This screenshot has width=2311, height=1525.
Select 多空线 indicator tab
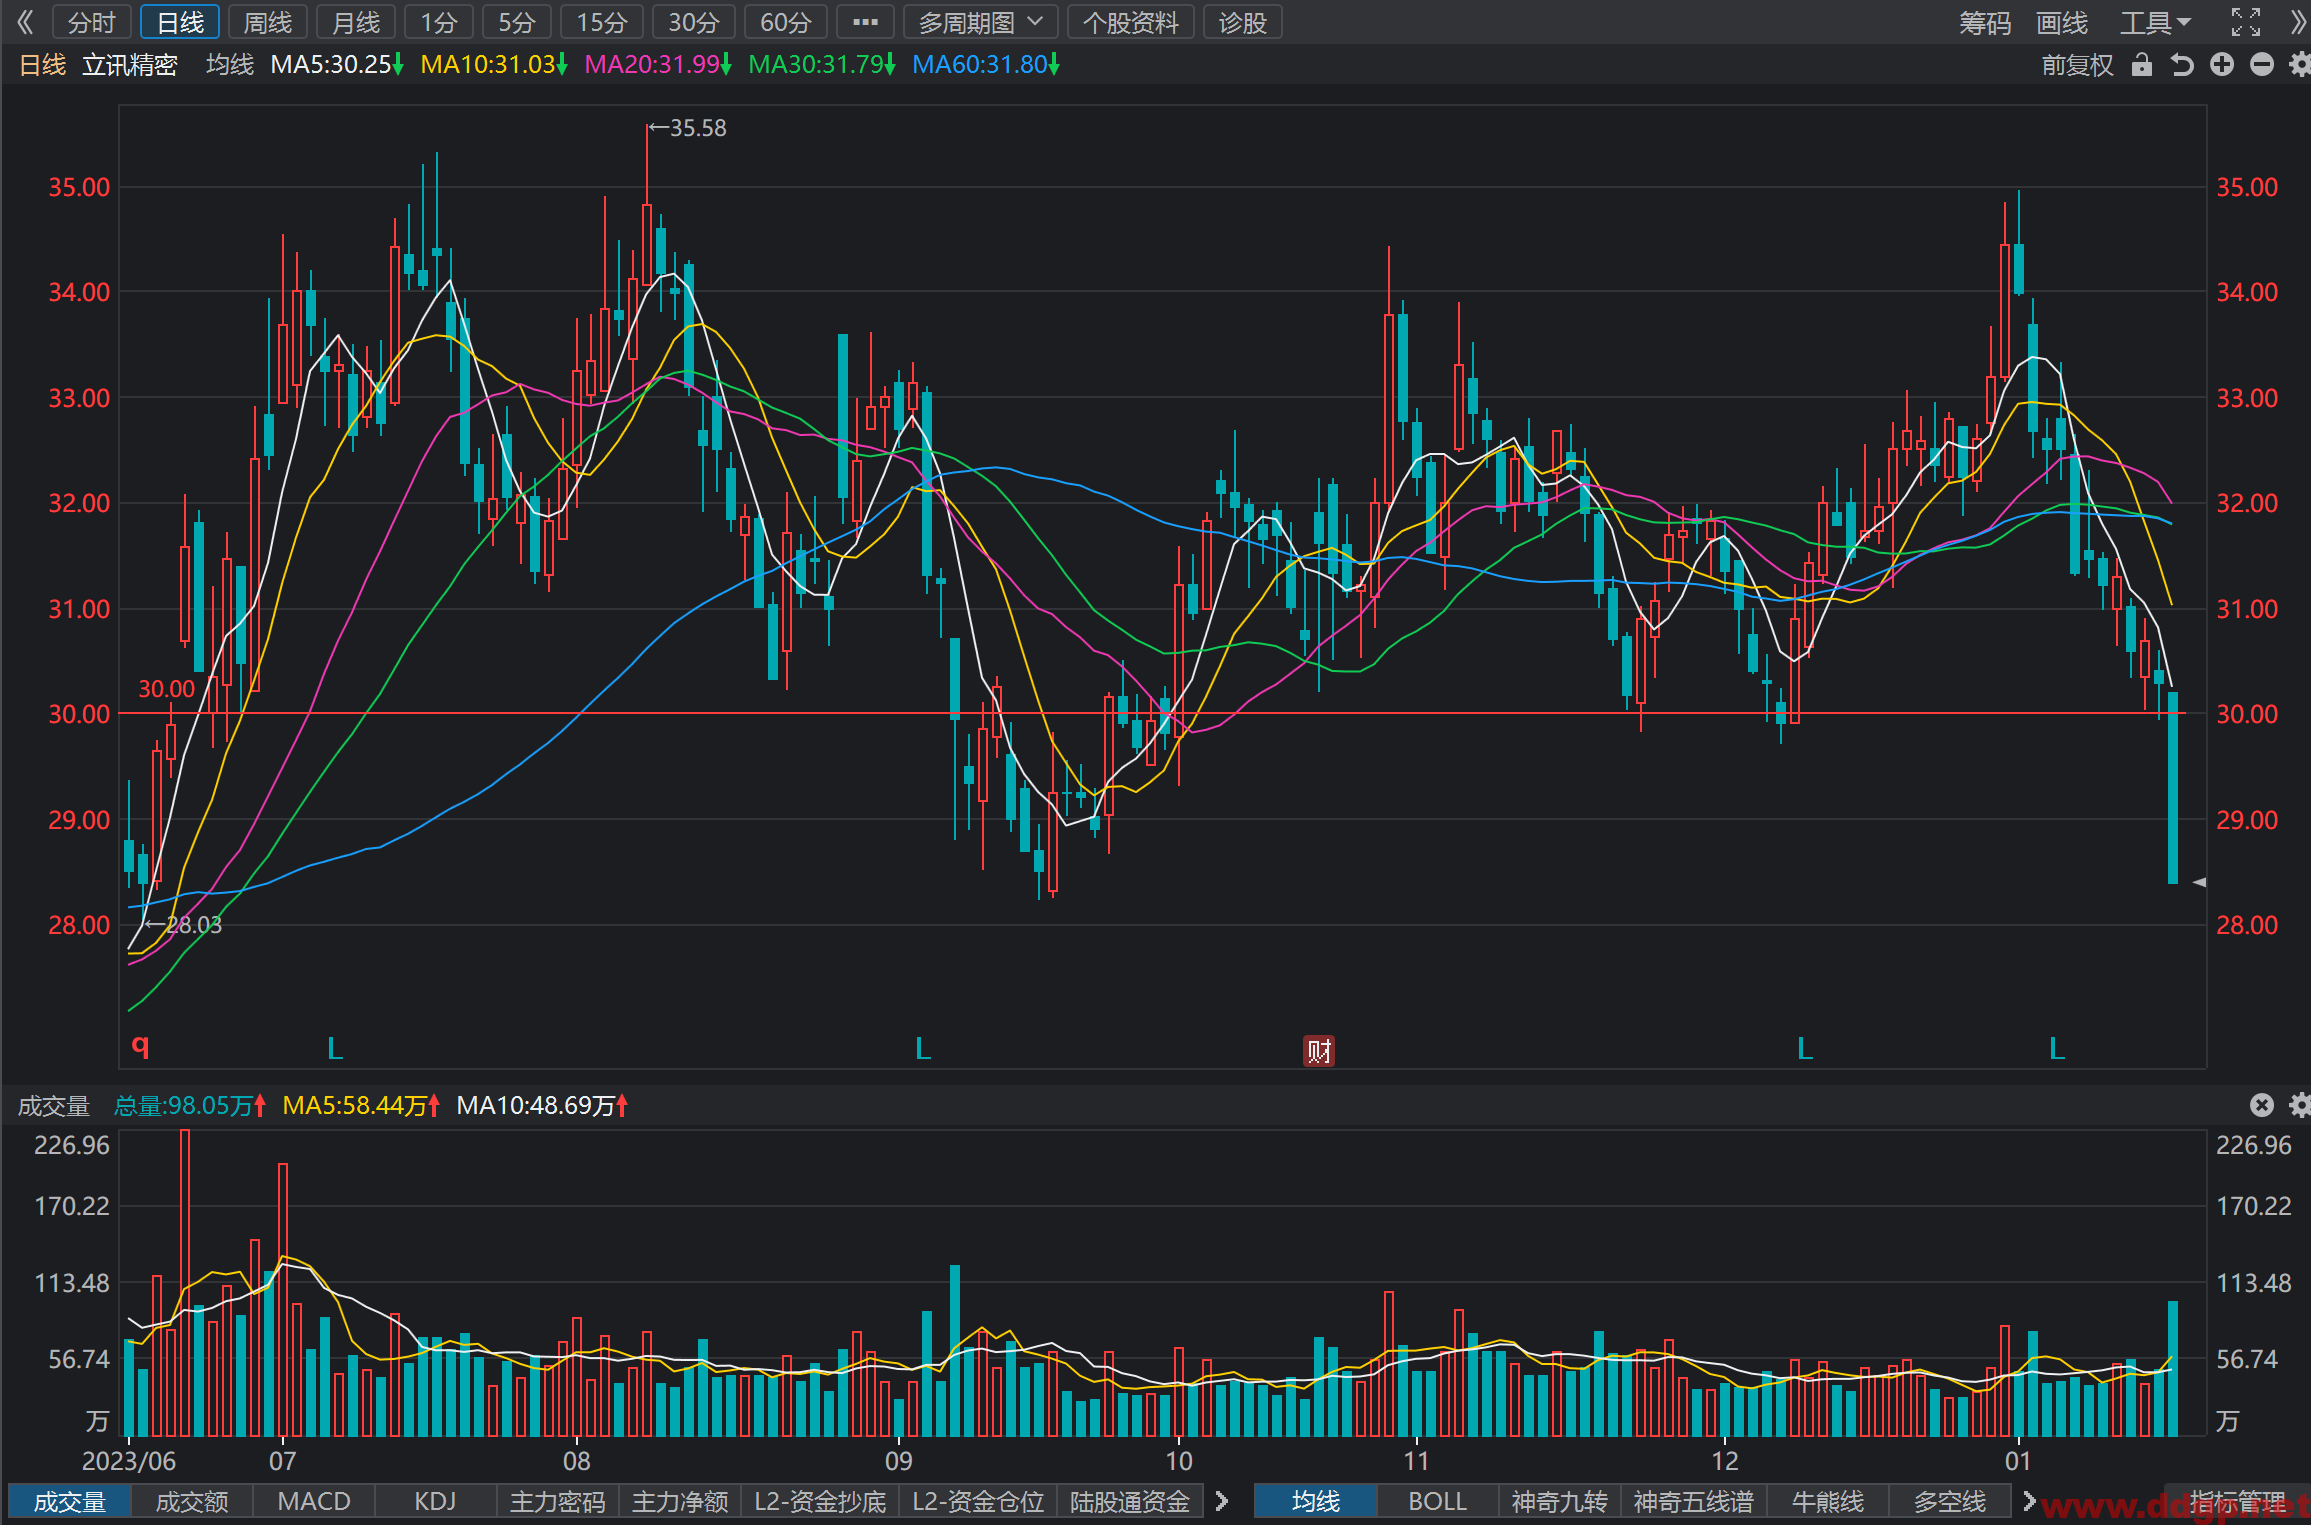[x=1950, y=1501]
